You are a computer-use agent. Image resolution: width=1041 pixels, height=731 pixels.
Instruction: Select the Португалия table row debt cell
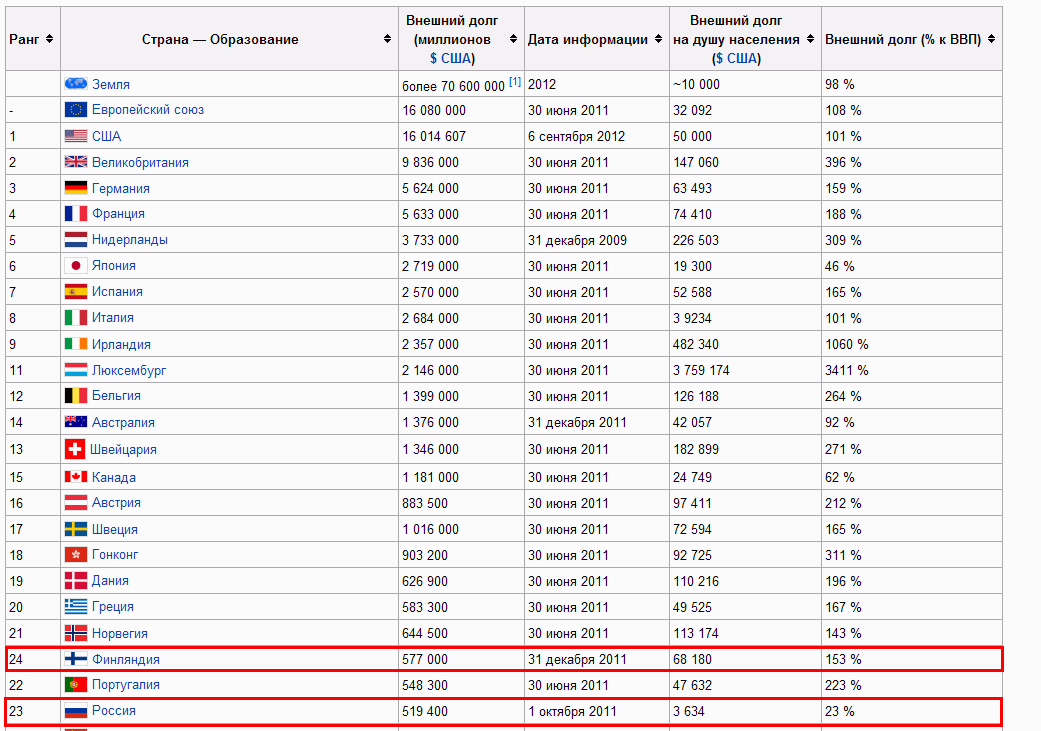coord(424,685)
